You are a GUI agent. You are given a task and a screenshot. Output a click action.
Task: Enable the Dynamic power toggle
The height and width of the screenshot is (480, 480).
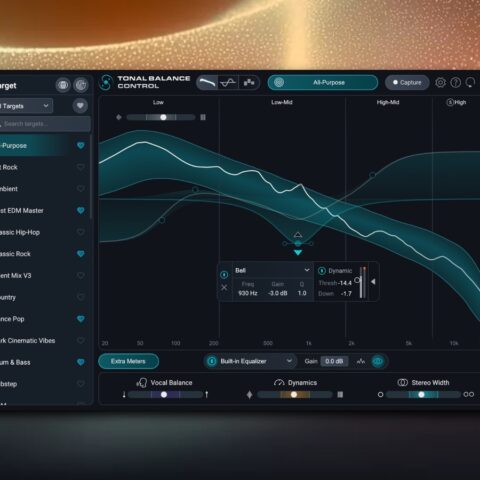pos(322,271)
